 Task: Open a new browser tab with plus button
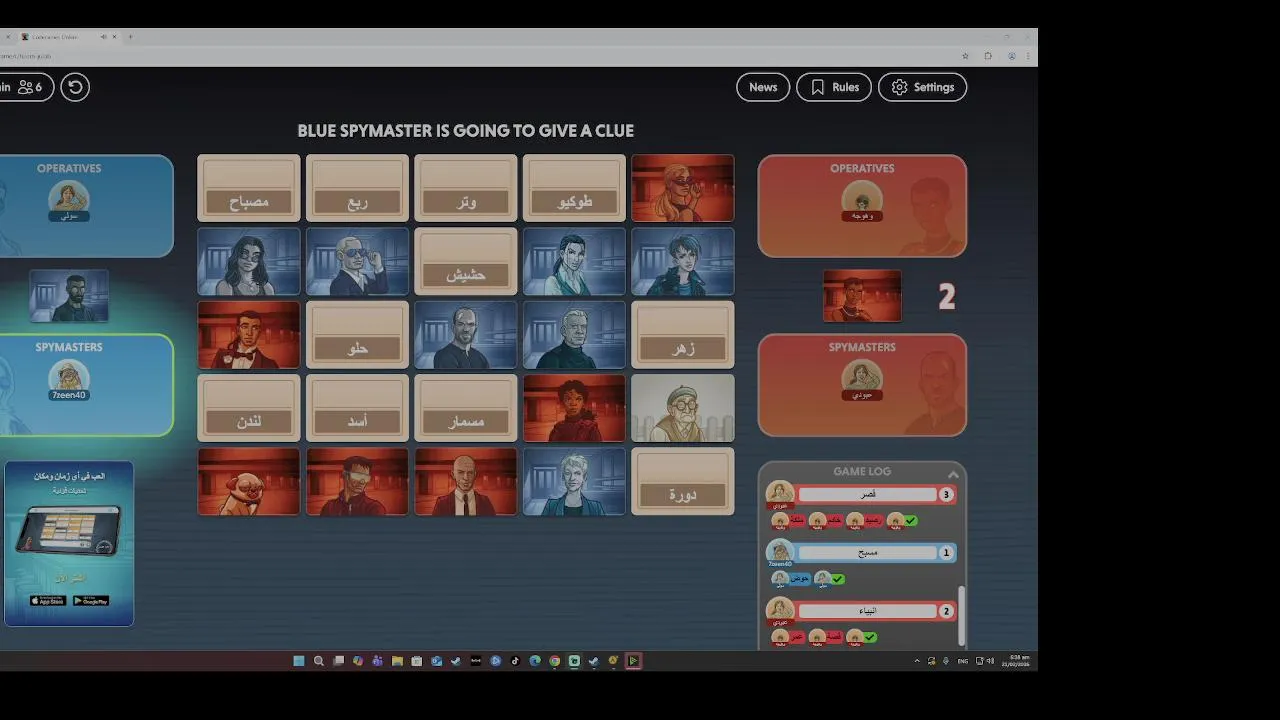pos(130,37)
